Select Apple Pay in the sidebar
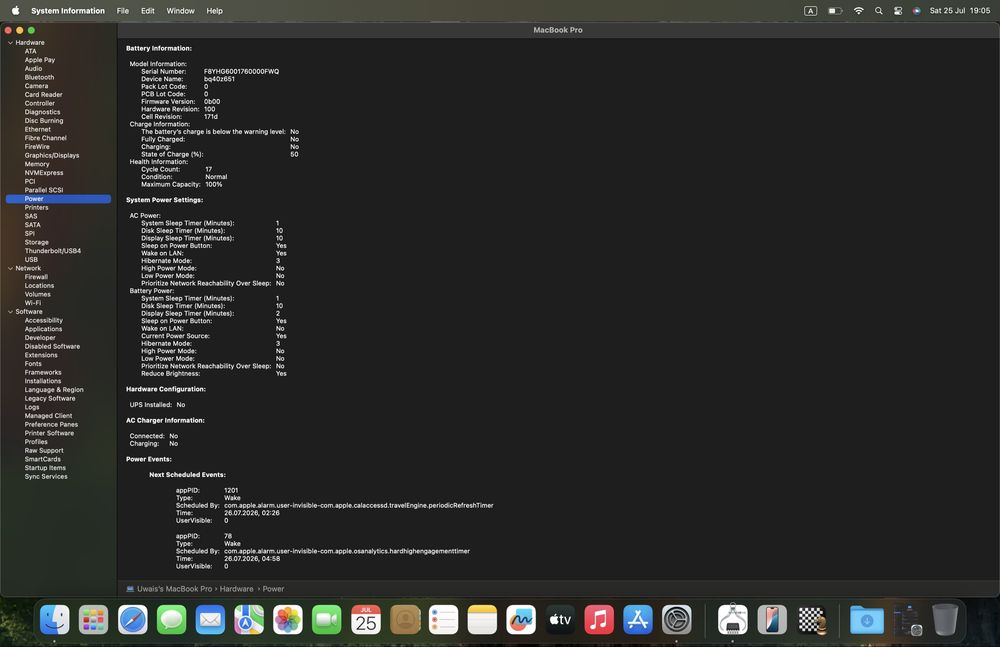Screen dimensions: 1000x647 click(40, 60)
